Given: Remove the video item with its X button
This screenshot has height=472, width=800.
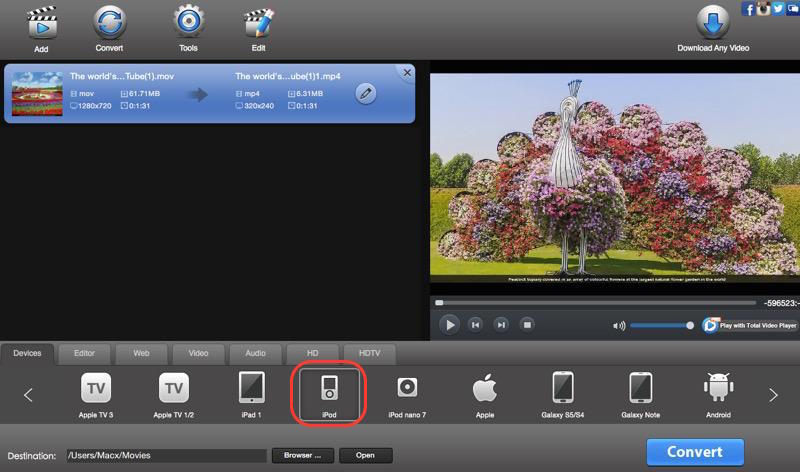Looking at the screenshot, I should [407, 73].
